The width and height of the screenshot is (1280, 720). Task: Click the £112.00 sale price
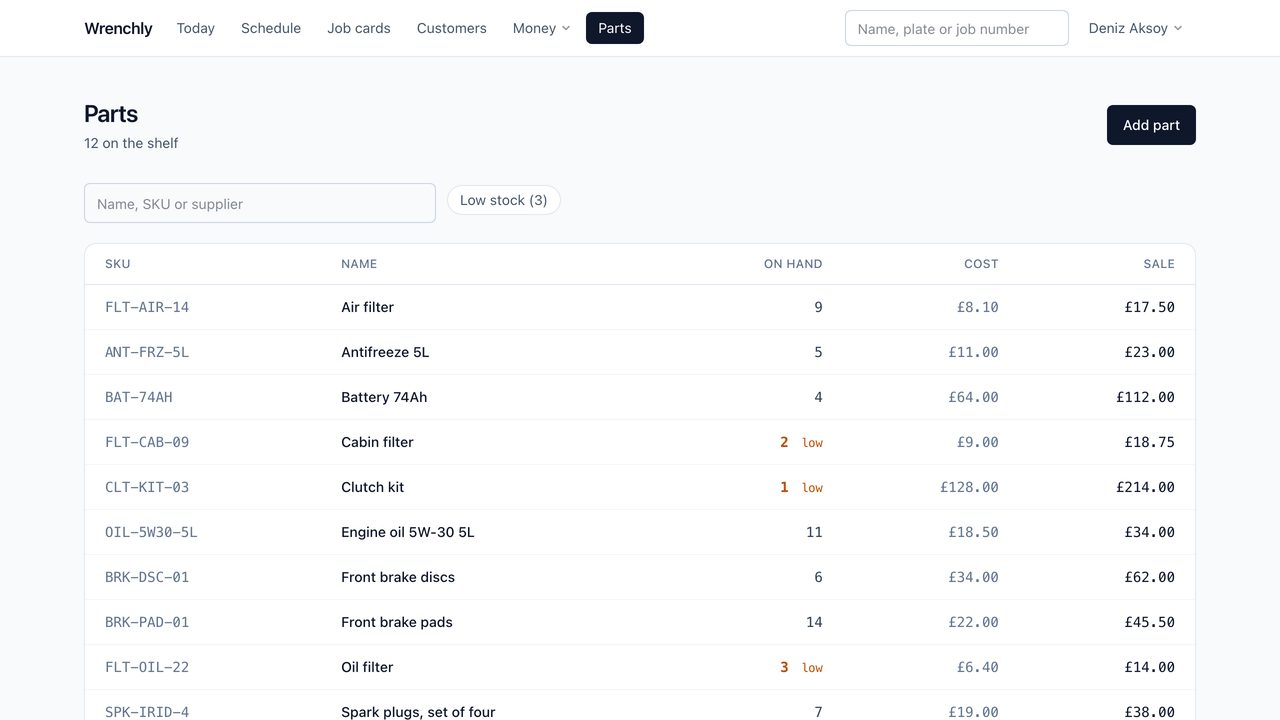1145,397
